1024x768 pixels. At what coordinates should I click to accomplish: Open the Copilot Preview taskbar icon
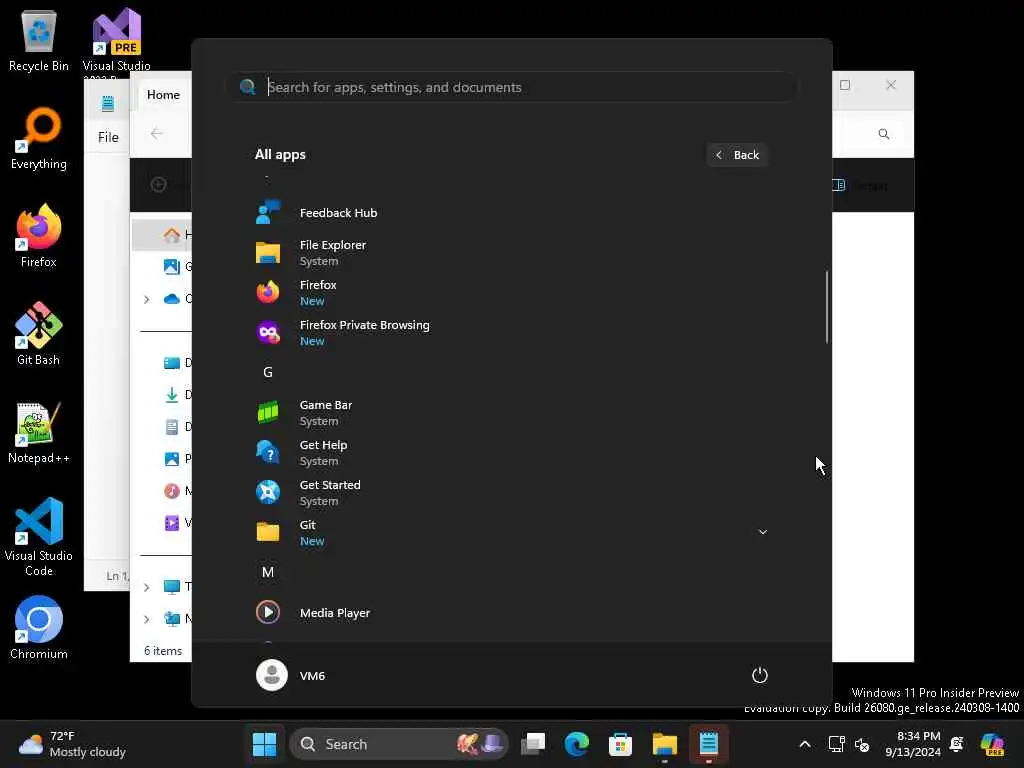(992, 744)
